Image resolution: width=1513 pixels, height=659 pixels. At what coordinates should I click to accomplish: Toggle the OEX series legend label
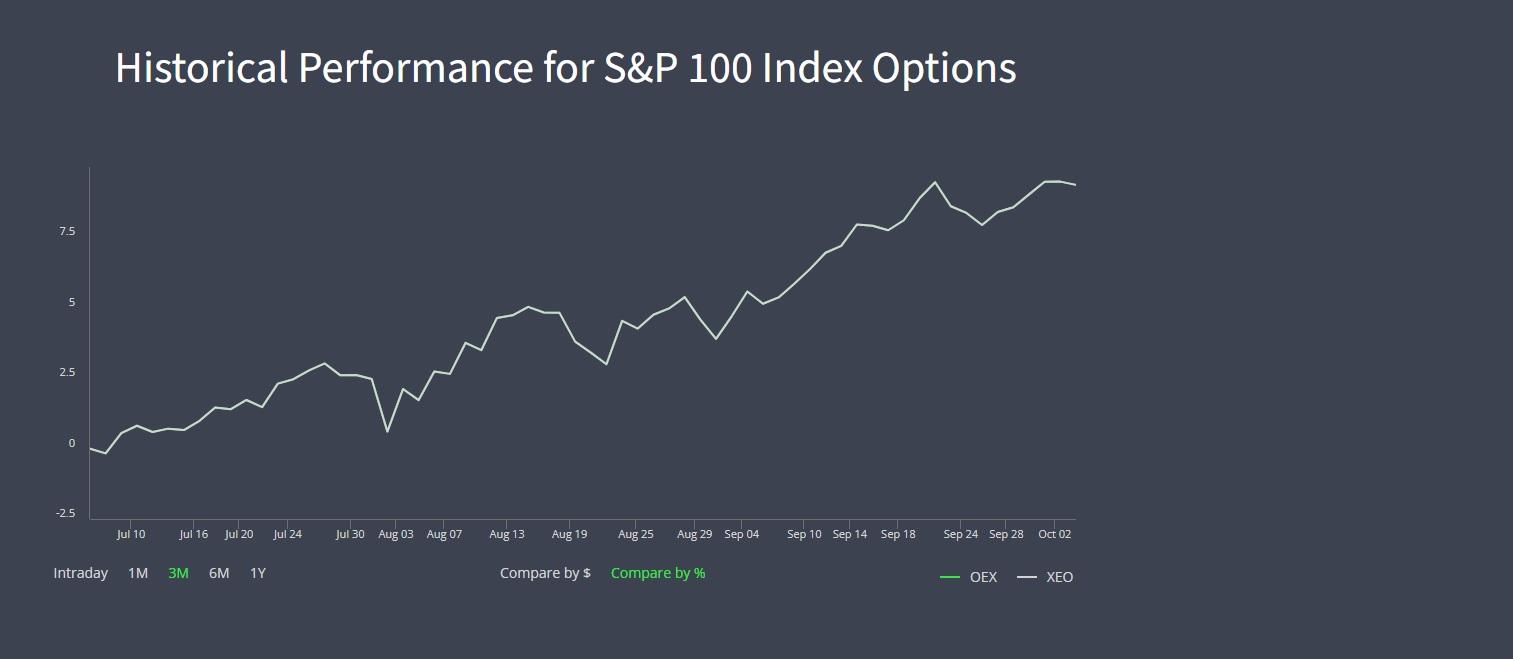point(983,577)
